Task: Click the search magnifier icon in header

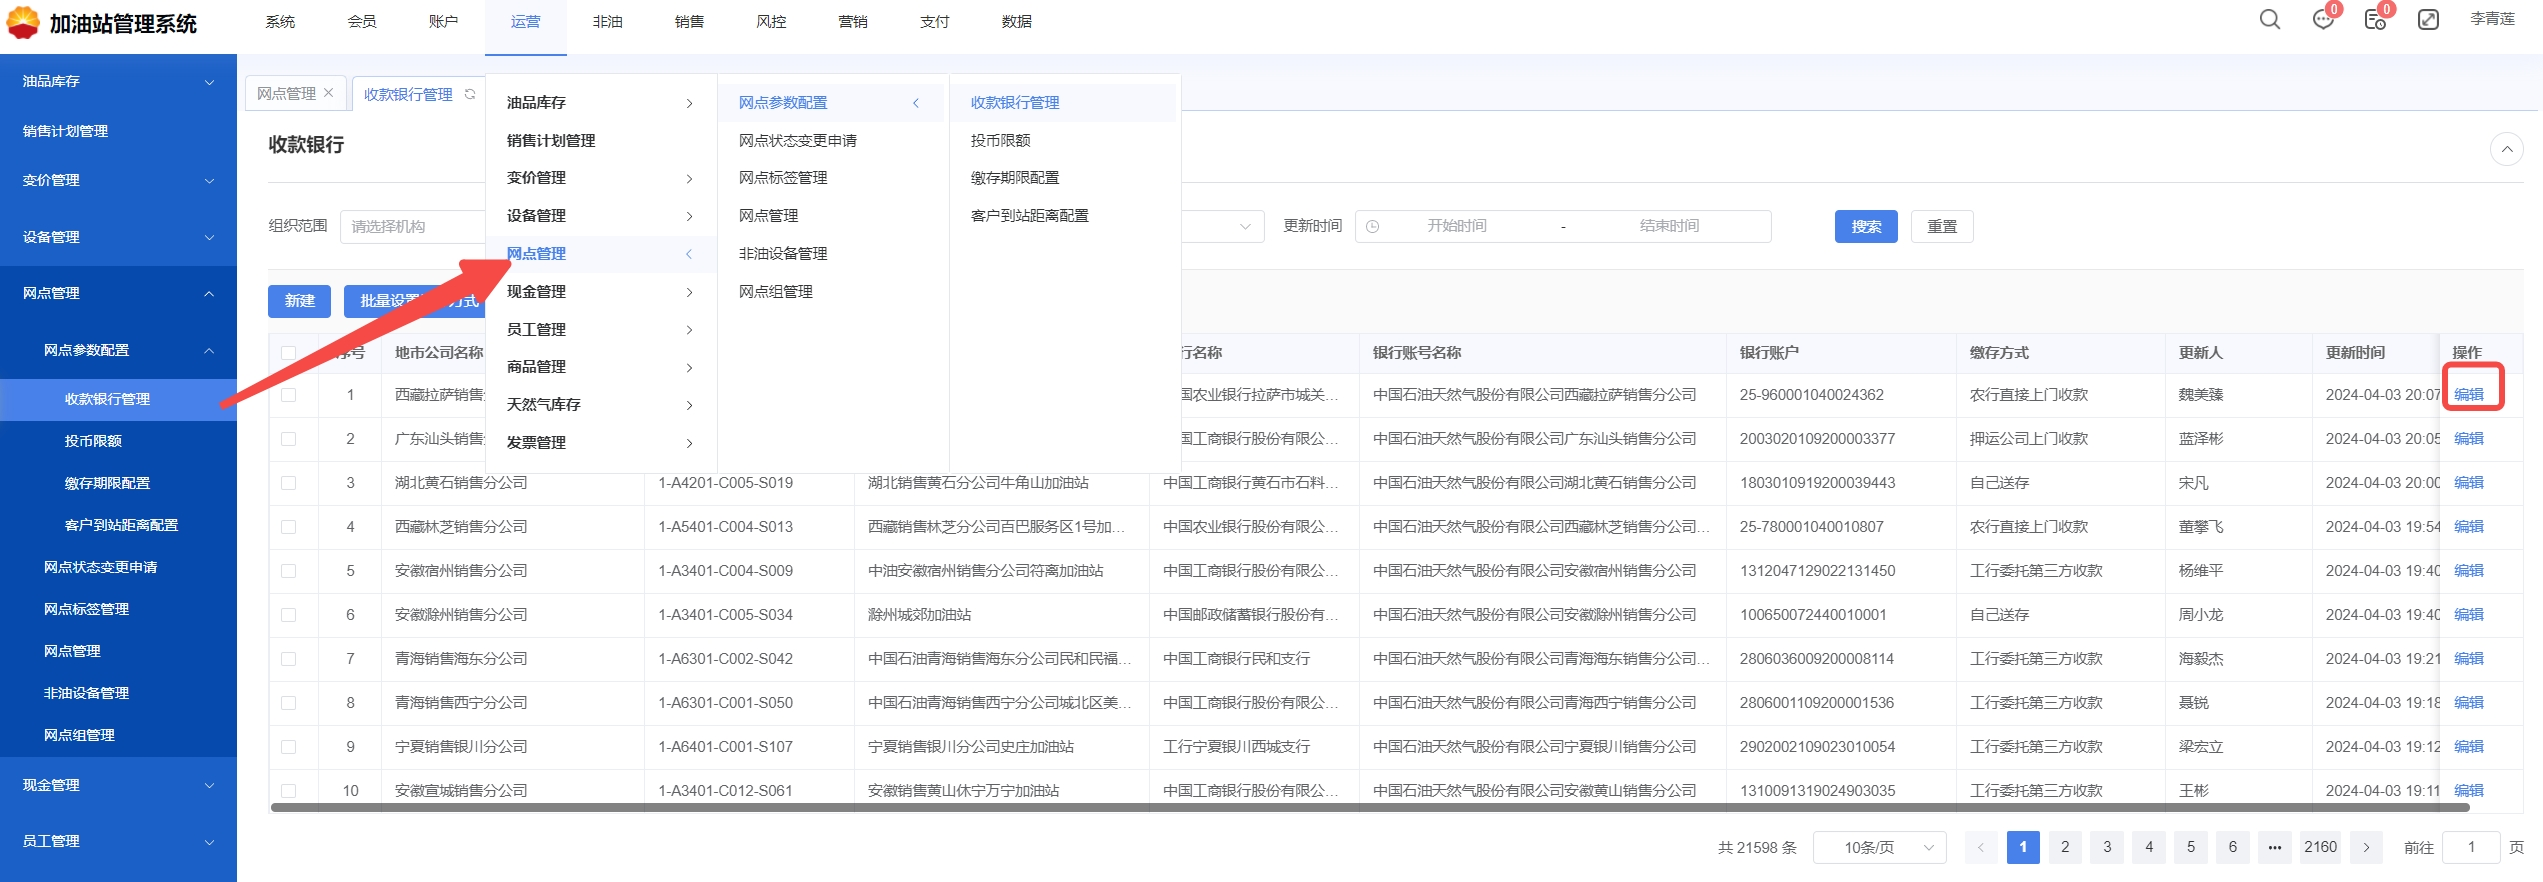Action: coord(2269,20)
